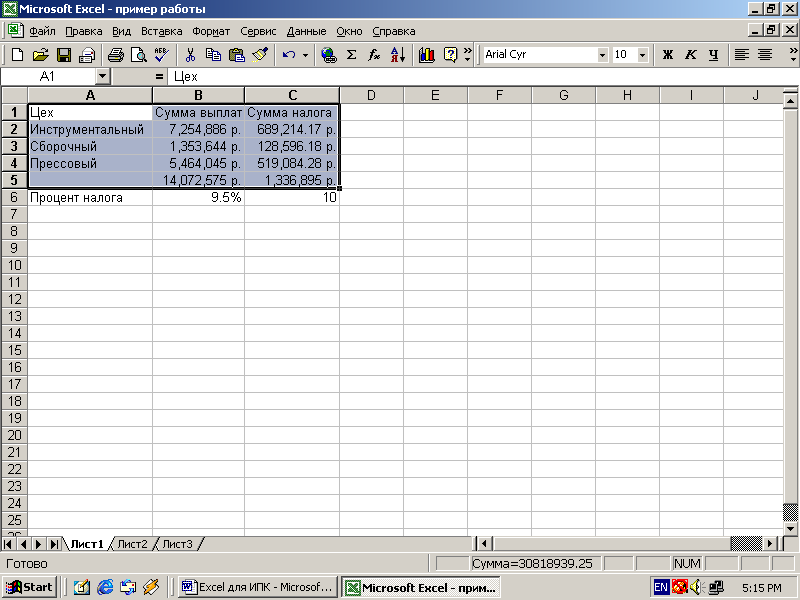Open the Справка menu

[x=393, y=31]
